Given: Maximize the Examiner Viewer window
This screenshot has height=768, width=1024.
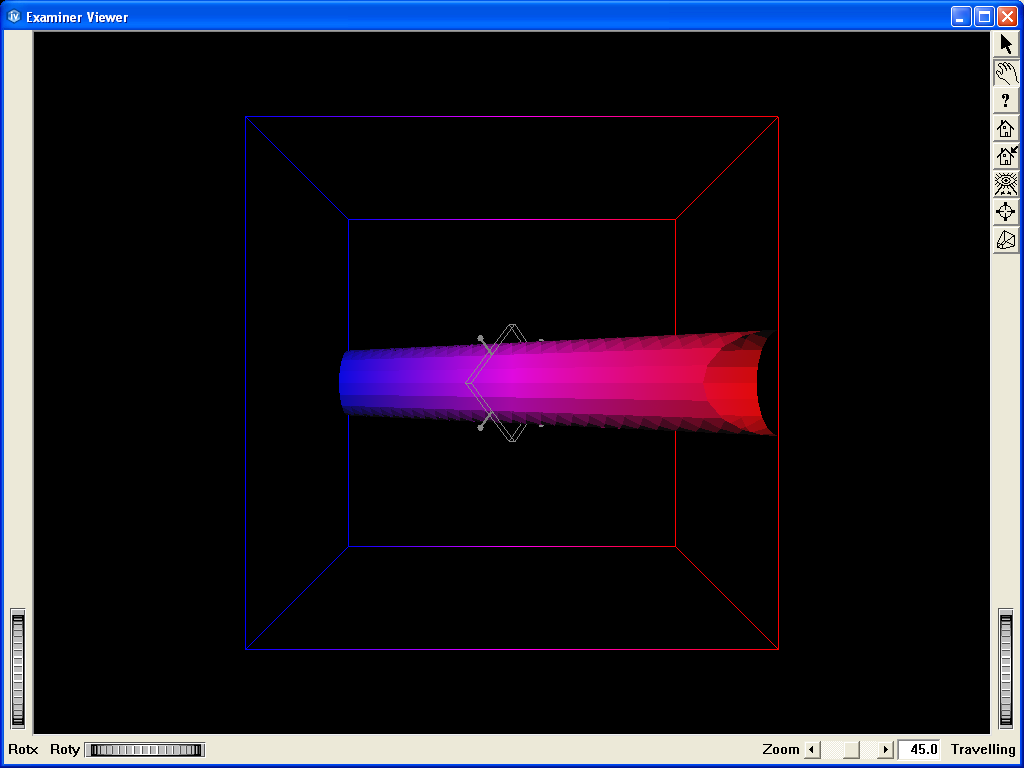Looking at the screenshot, I should tap(984, 17).
